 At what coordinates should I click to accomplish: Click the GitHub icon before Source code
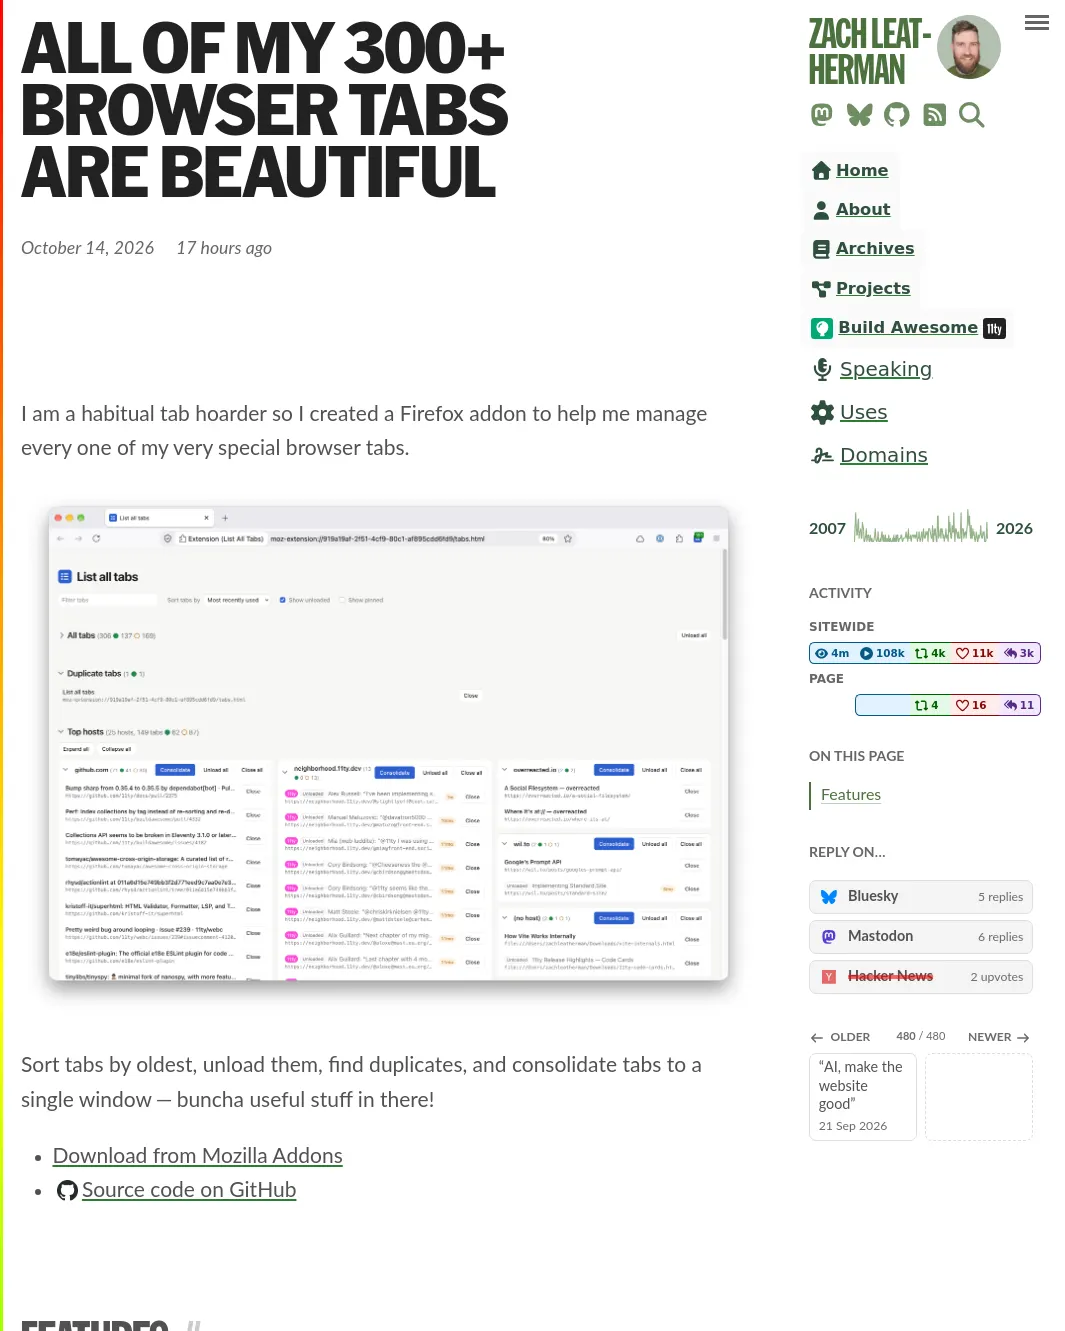(67, 1191)
